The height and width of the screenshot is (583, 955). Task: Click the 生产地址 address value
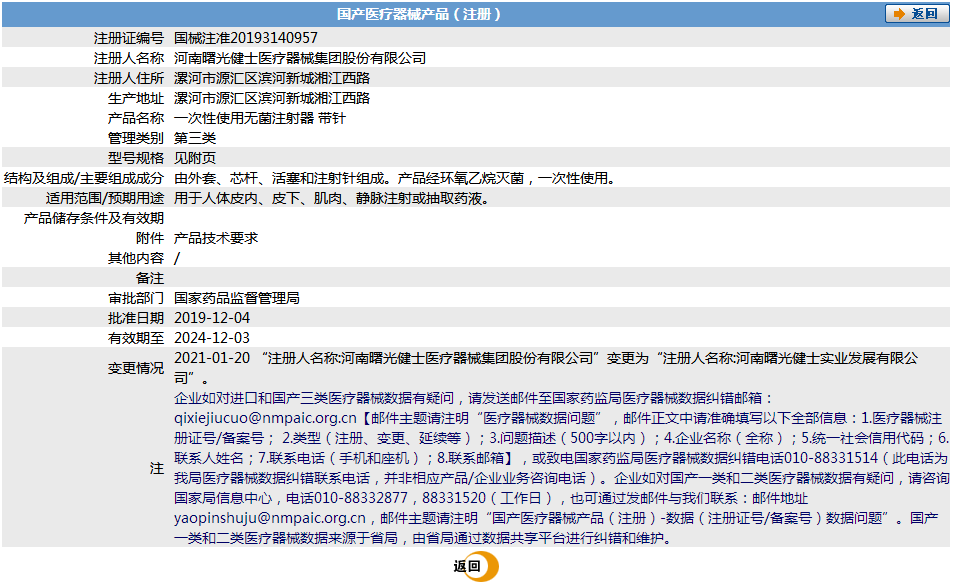tap(272, 98)
